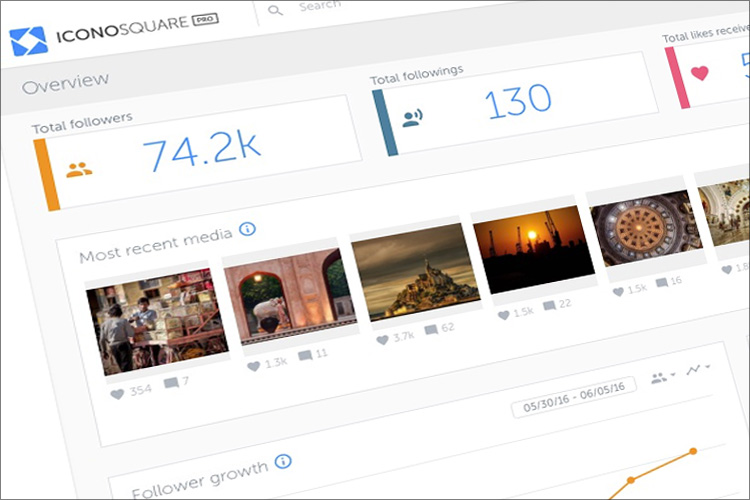The width and height of the screenshot is (750, 500).
Task: Click the Total followings speaking-person icon
Action: 412,118
